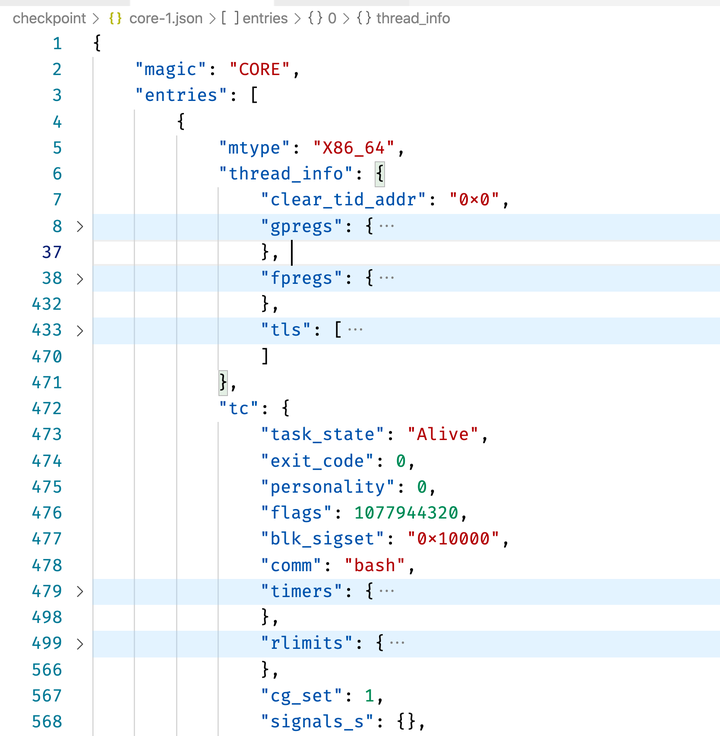Click the "CORE" string value
The width and height of the screenshot is (720, 736).
260,69
